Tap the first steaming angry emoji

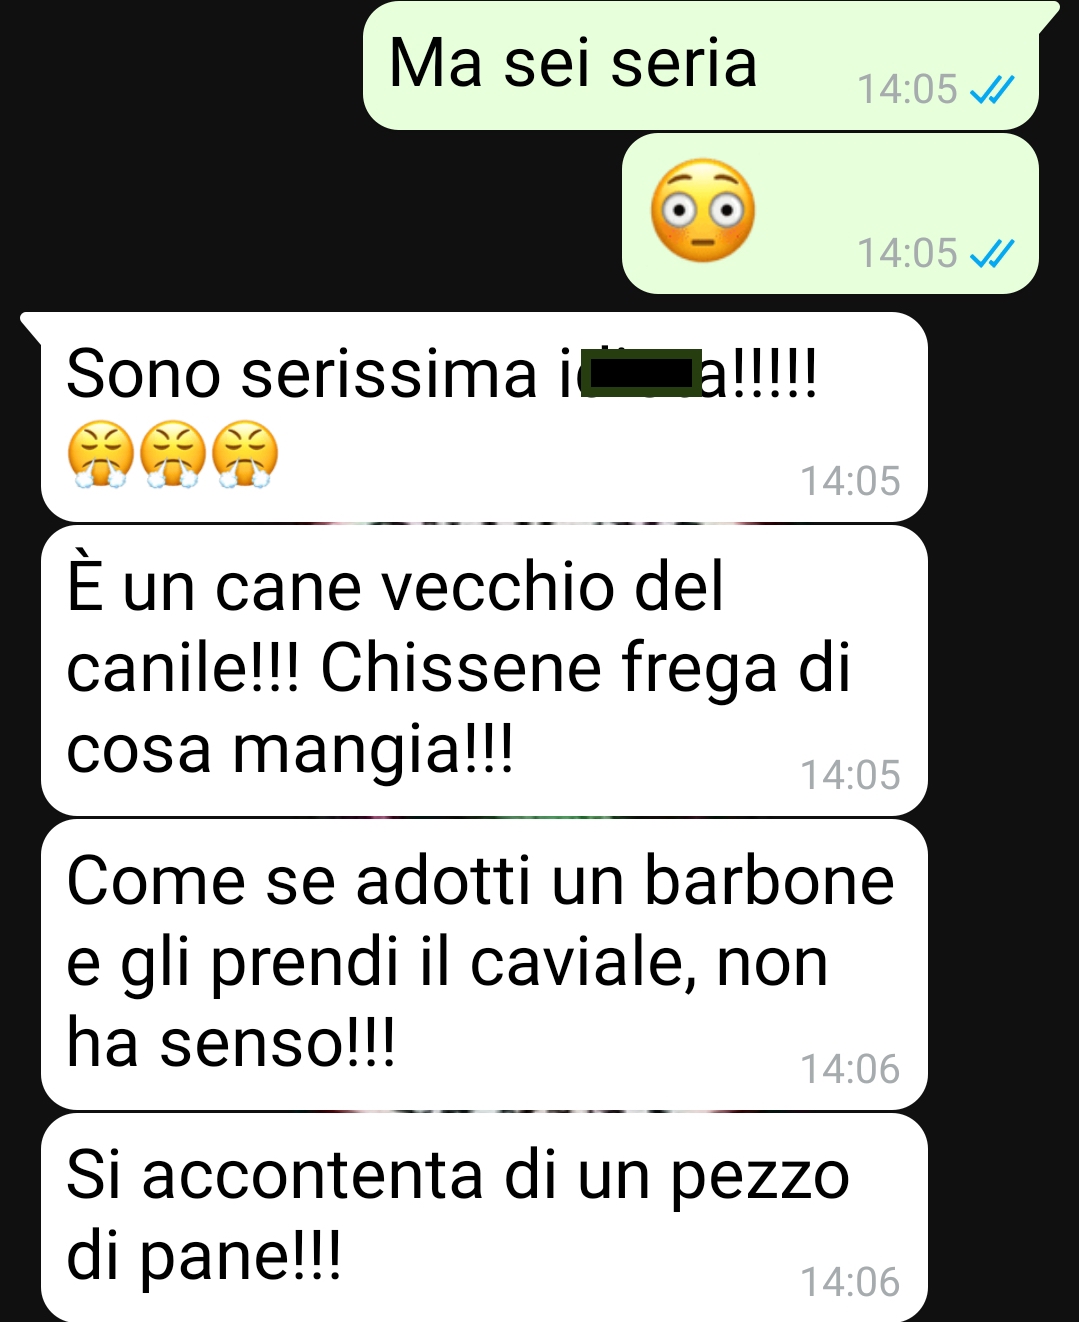pyautogui.click(x=101, y=454)
